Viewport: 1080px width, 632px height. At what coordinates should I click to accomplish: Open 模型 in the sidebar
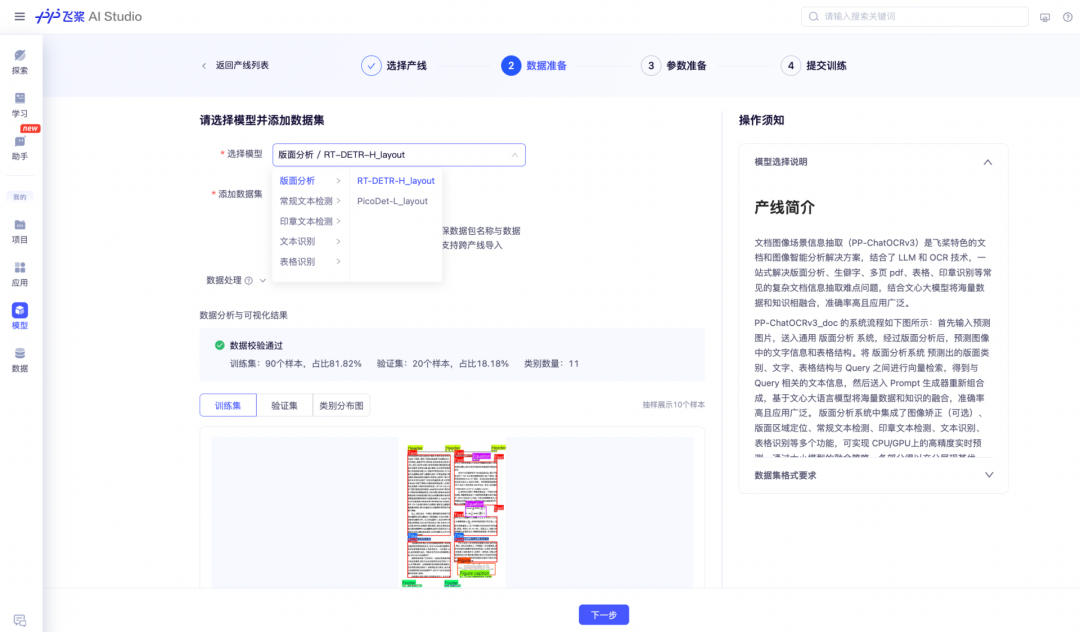coord(20,317)
